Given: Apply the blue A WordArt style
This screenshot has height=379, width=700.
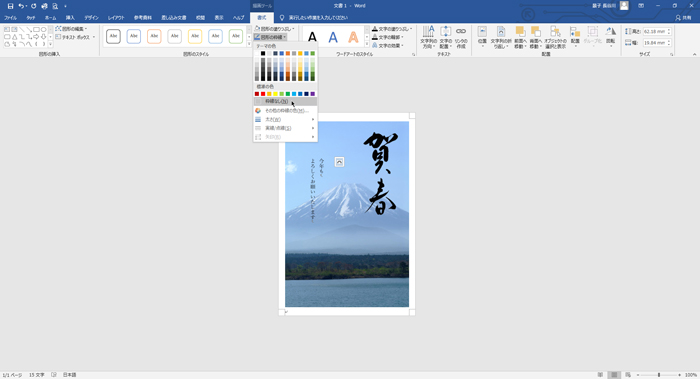Looking at the screenshot, I should [x=333, y=37].
